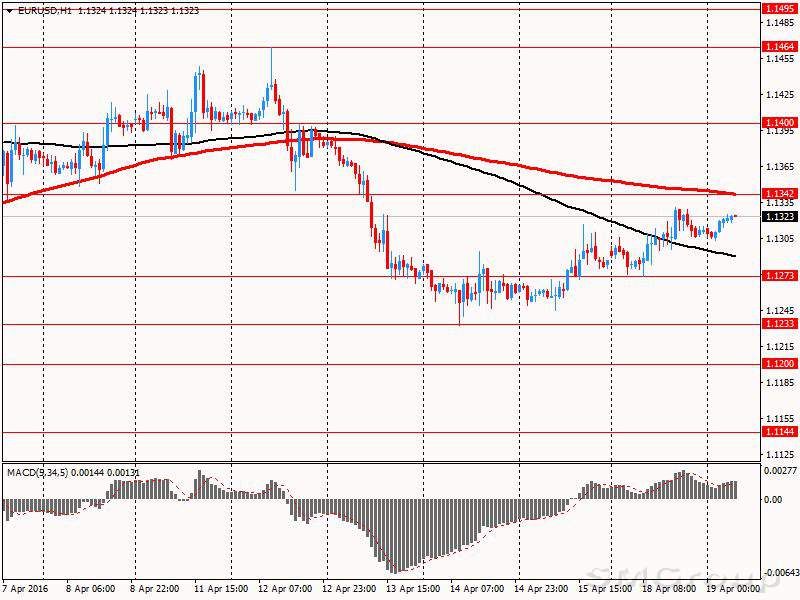Click the 1.1200 red level label

[779, 364]
